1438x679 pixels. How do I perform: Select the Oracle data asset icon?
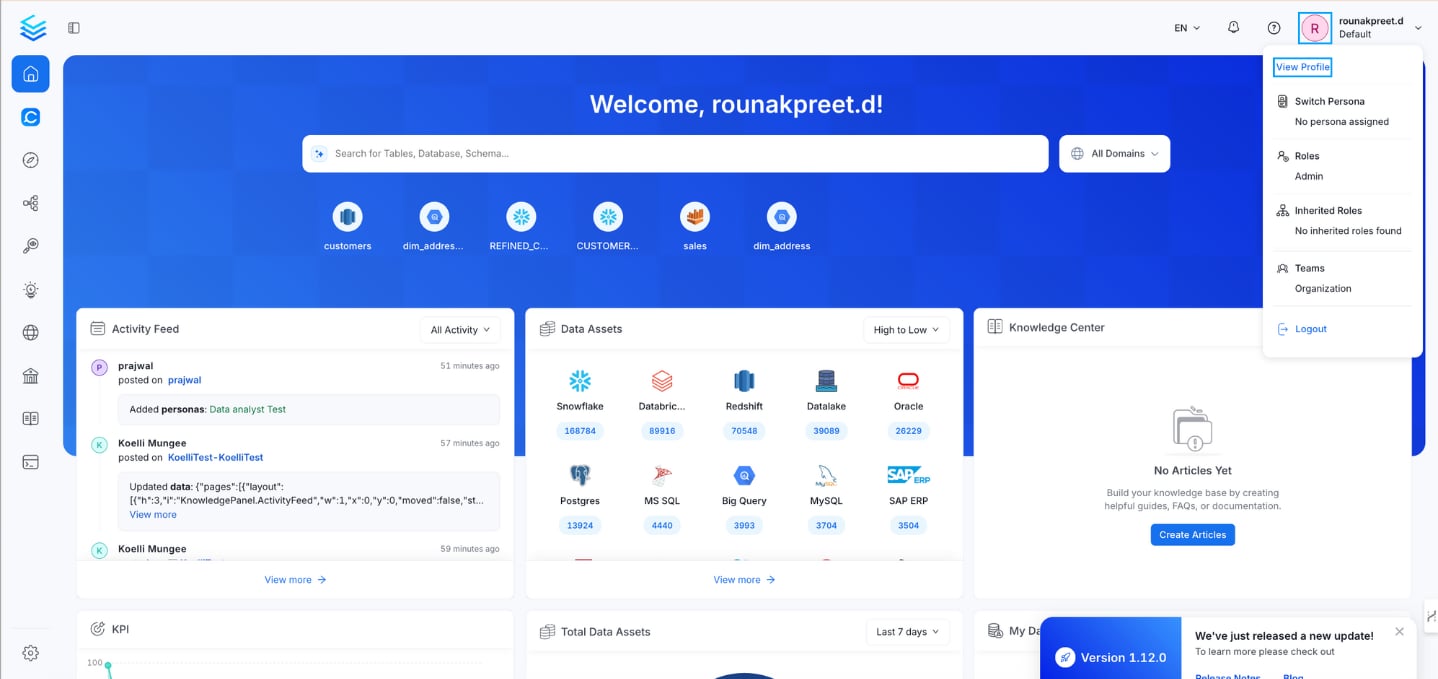tap(908, 381)
